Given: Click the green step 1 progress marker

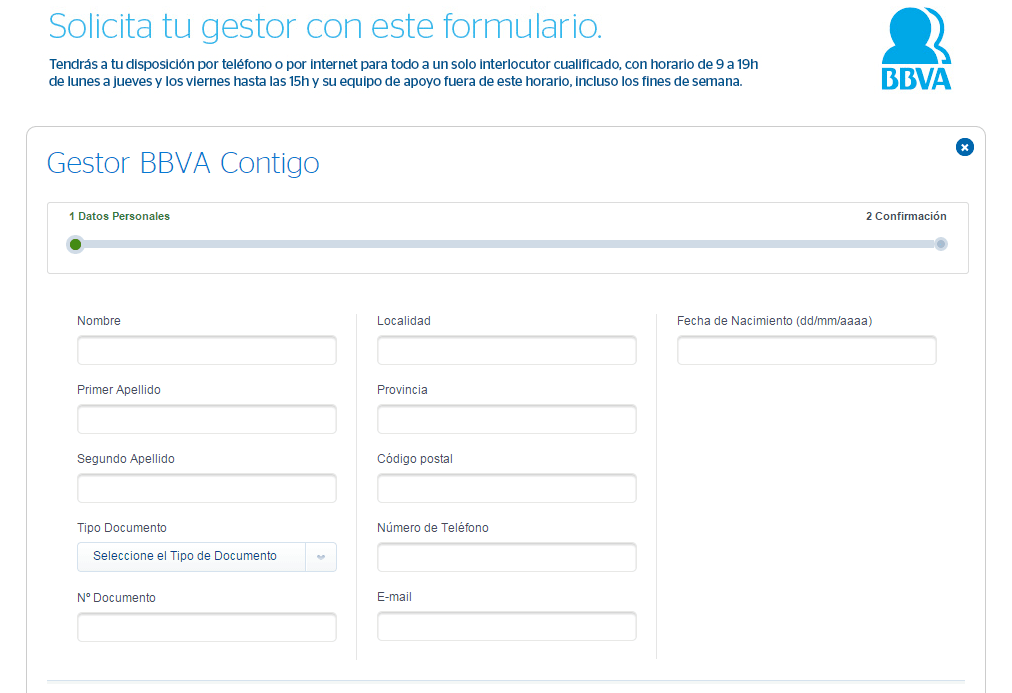Looking at the screenshot, I should [x=76, y=244].
